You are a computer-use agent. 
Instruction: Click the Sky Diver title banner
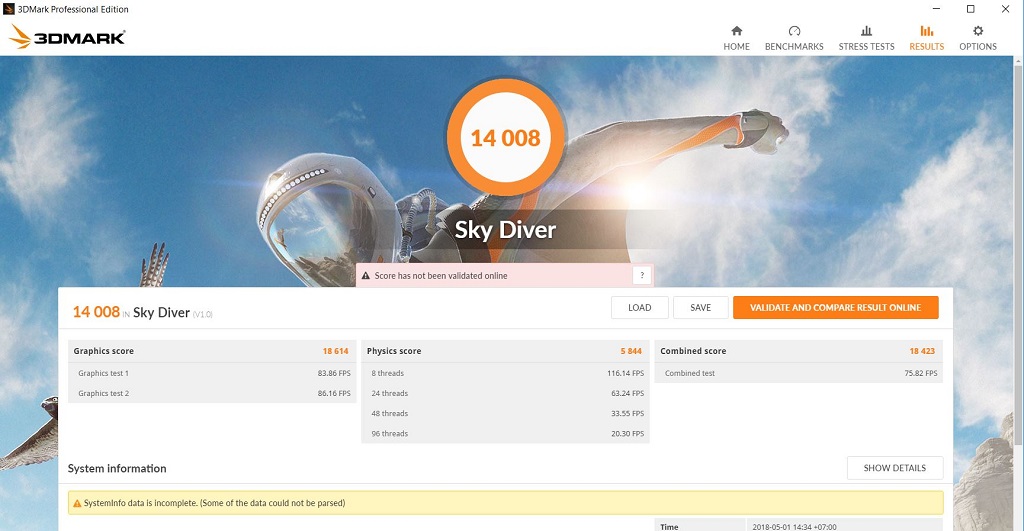pyautogui.click(x=505, y=230)
